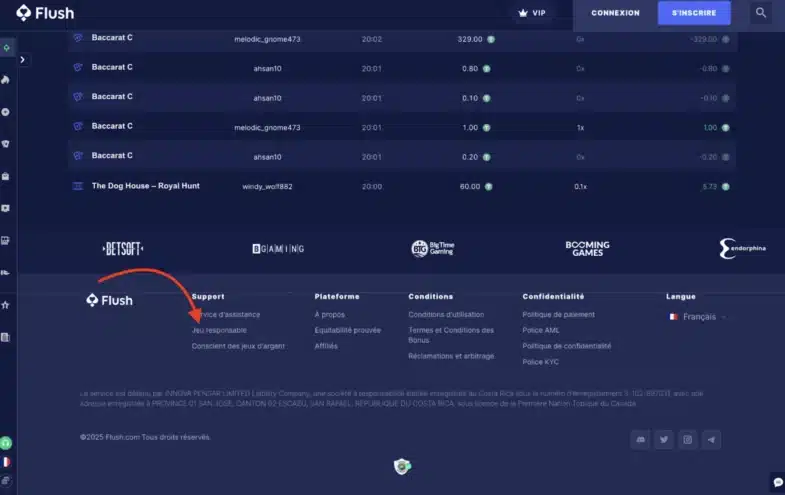This screenshot has height=495, width=785.
Task: Click the Confidentialité footer heading
Action: 553,296
